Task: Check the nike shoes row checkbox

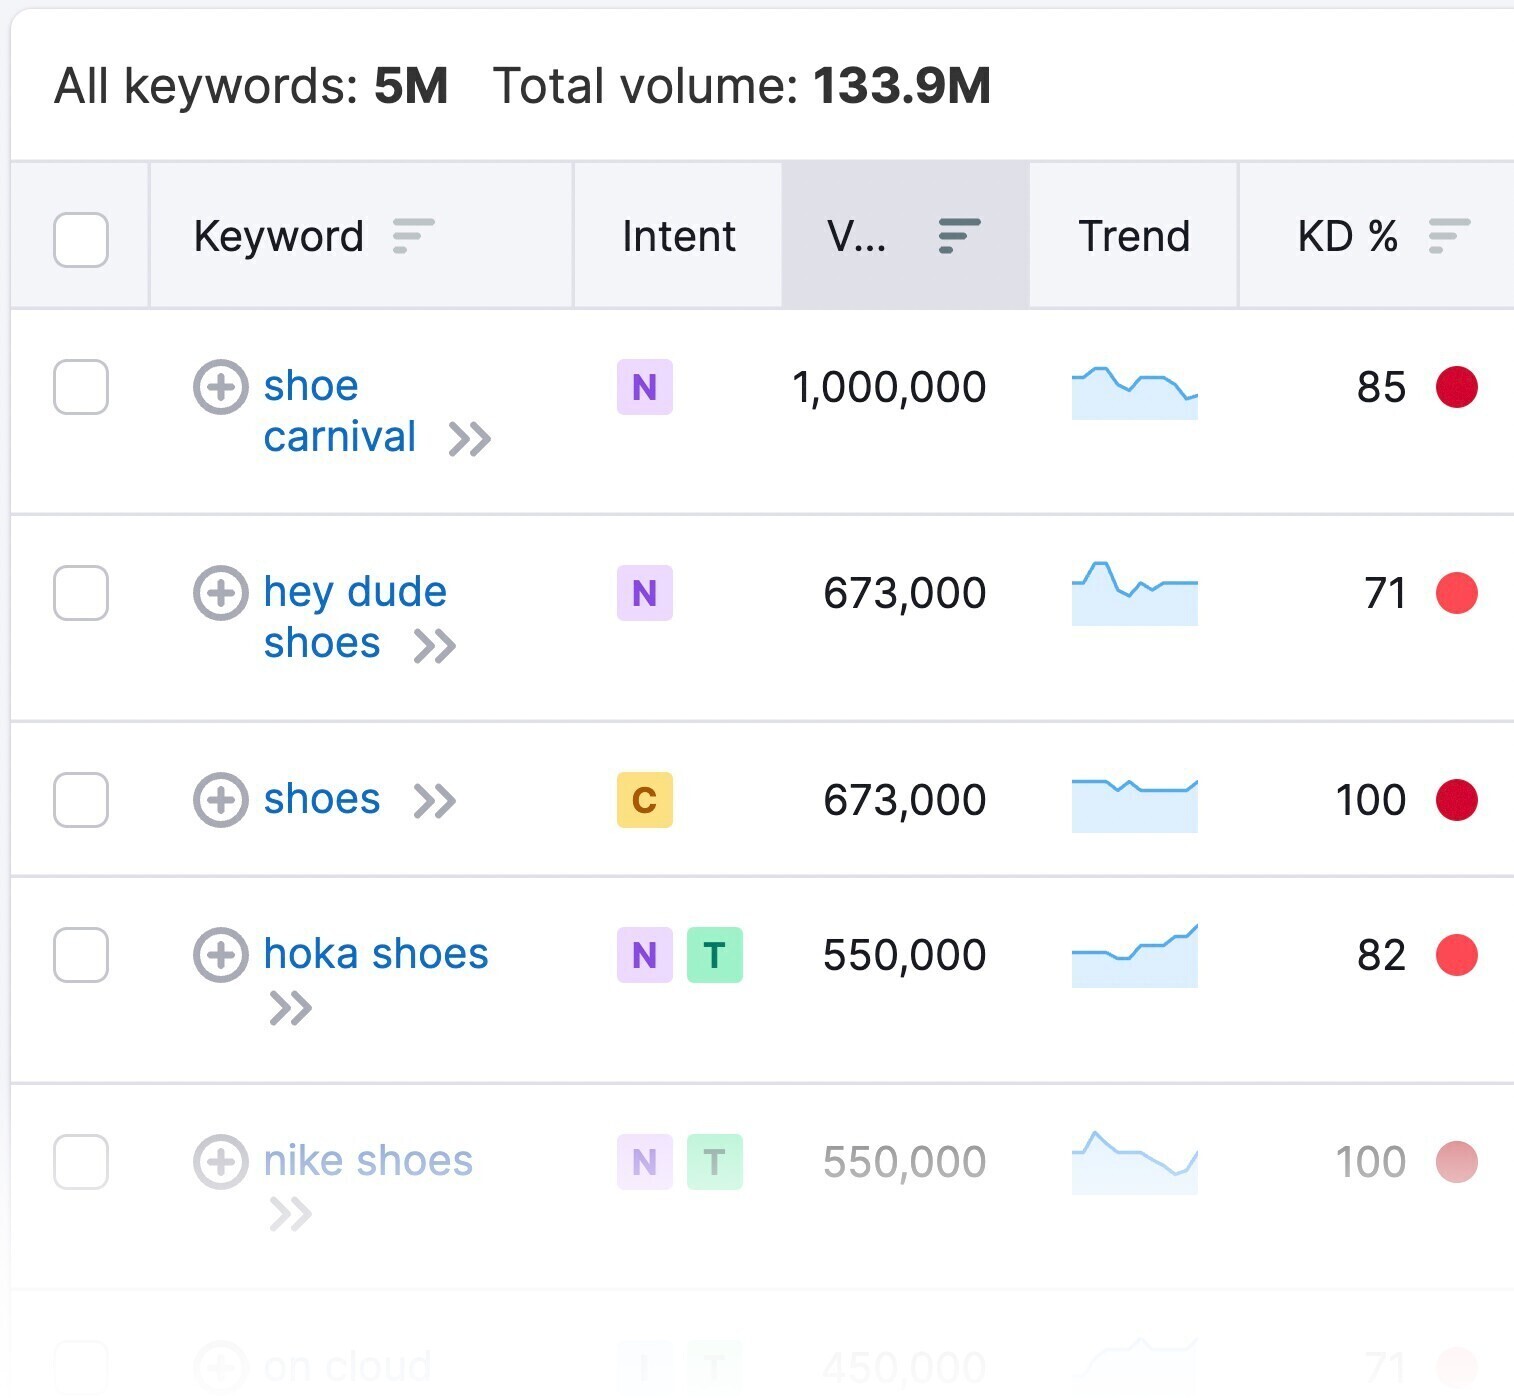Action: 81,1162
